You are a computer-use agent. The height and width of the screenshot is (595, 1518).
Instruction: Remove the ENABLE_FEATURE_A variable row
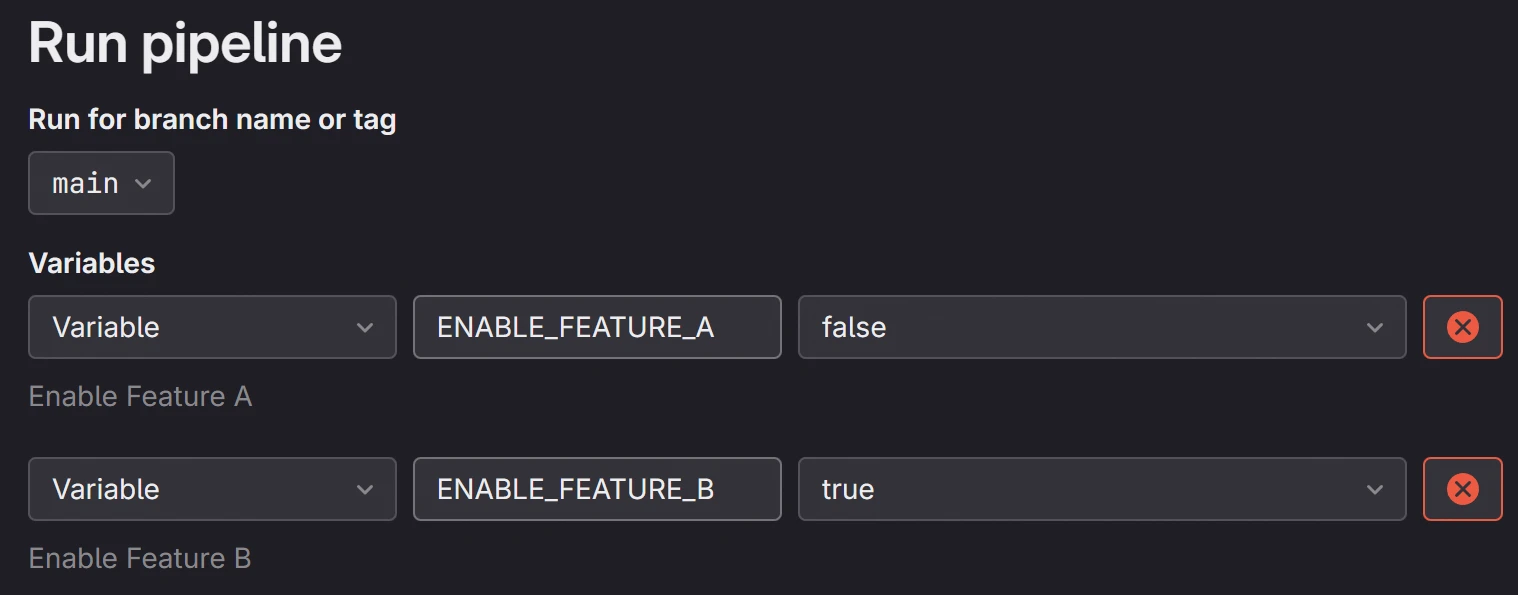coord(1462,327)
